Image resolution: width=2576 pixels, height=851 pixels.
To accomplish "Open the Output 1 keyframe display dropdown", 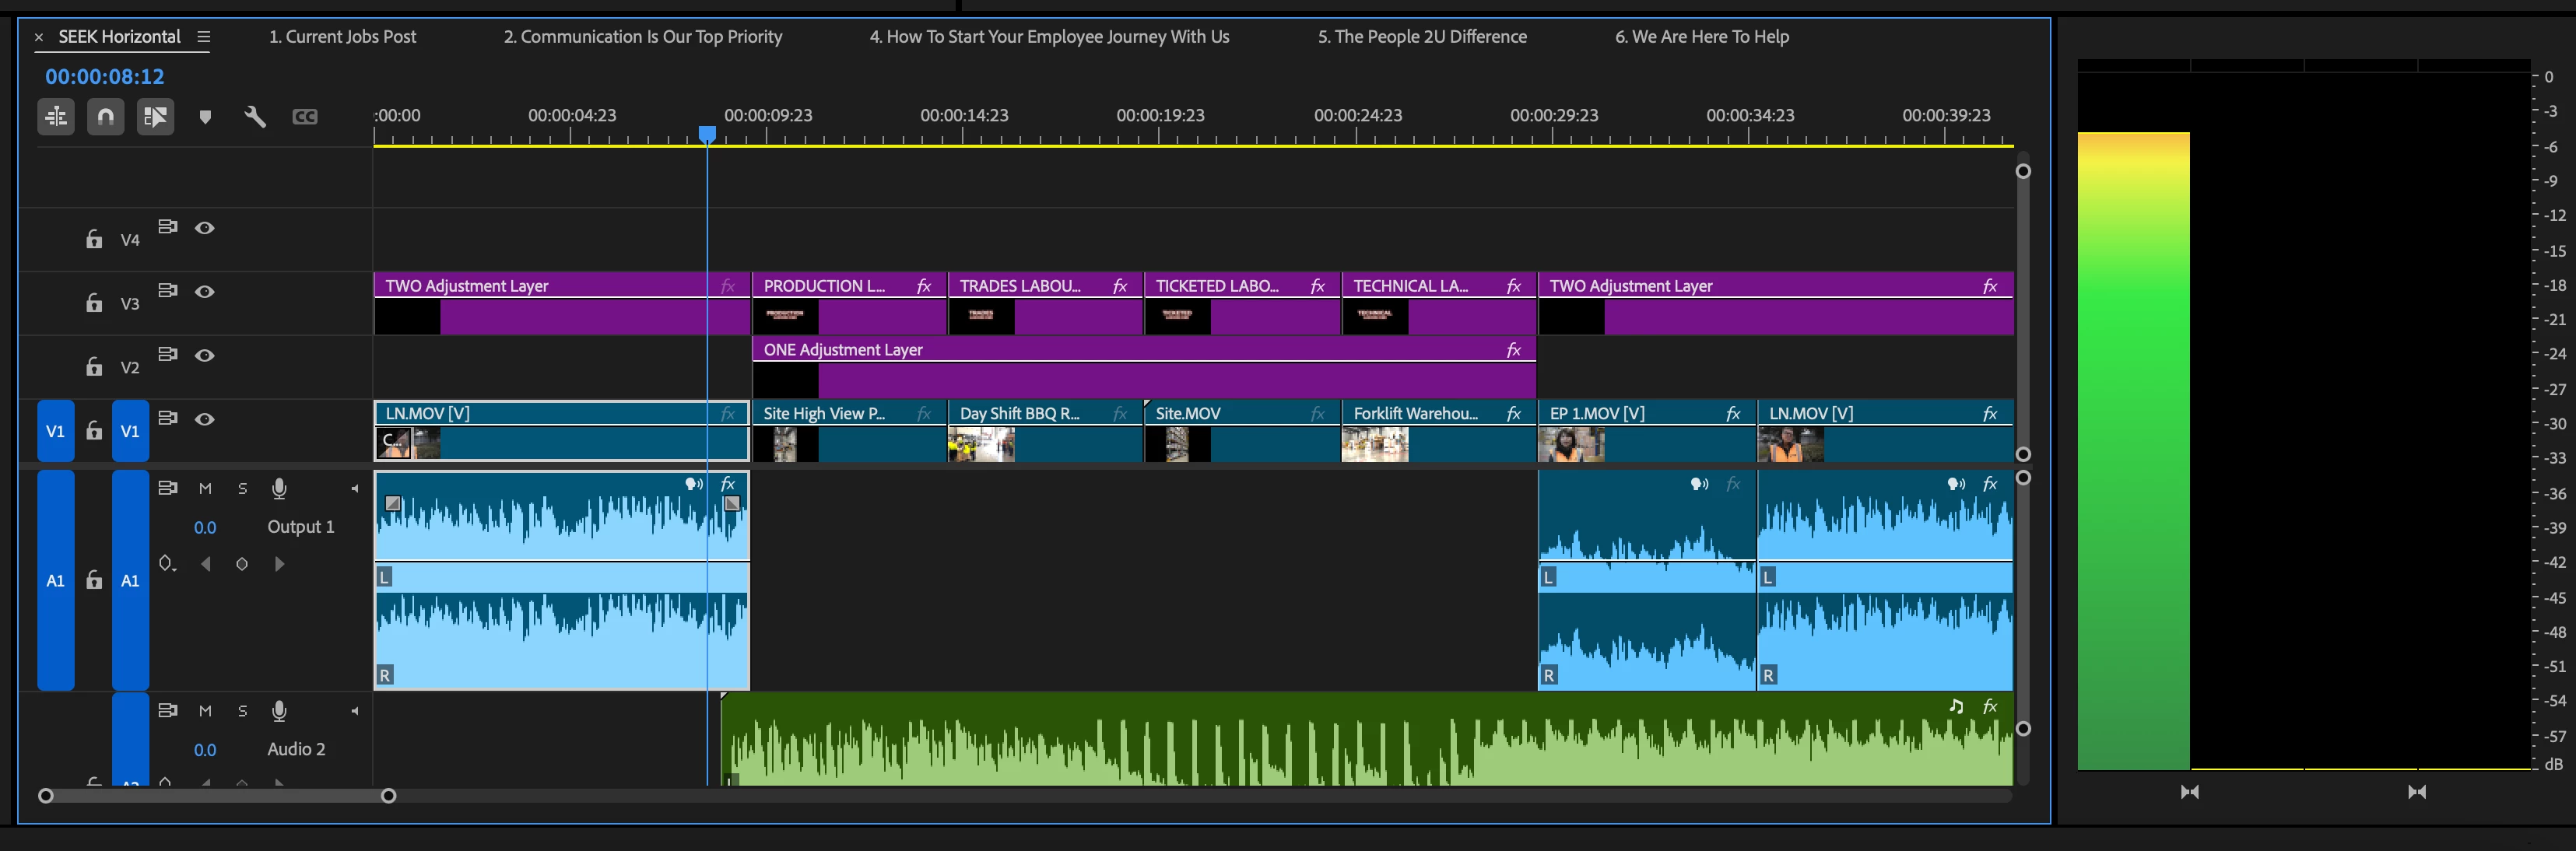I will [x=167, y=564].
